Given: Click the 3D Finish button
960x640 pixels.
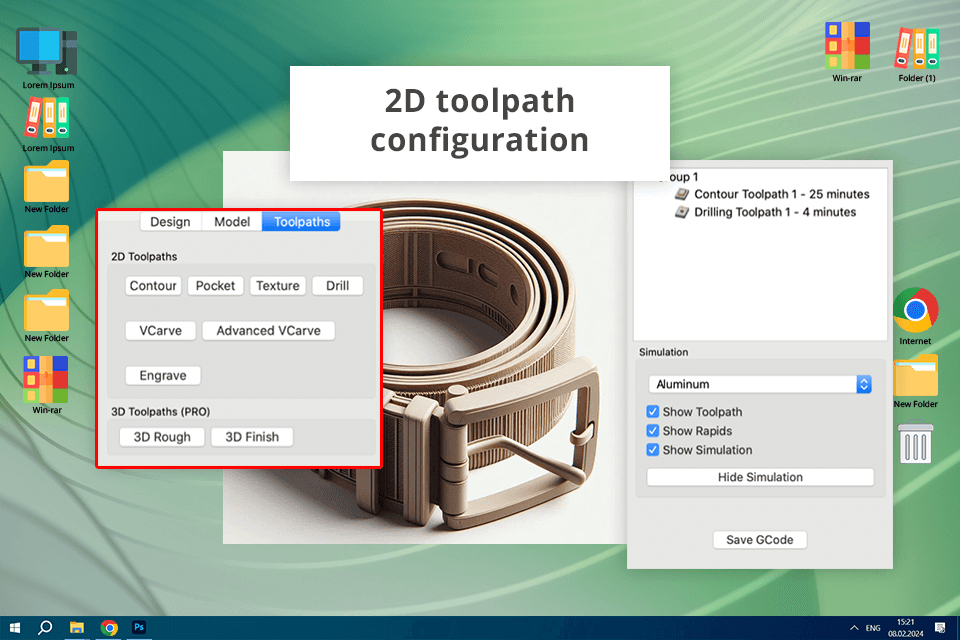Looking at the screenshot, I should (252, 437).
